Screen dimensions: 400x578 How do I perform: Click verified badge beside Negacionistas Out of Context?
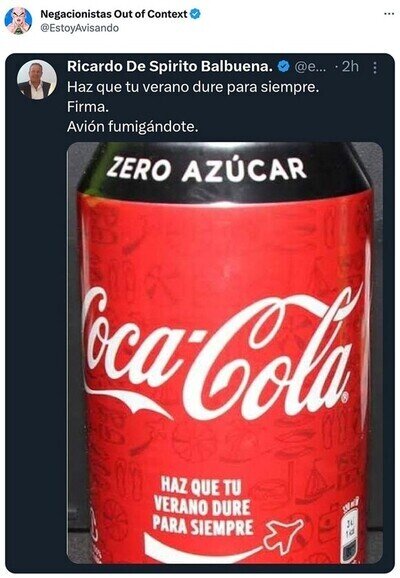(x=195, y=14)
